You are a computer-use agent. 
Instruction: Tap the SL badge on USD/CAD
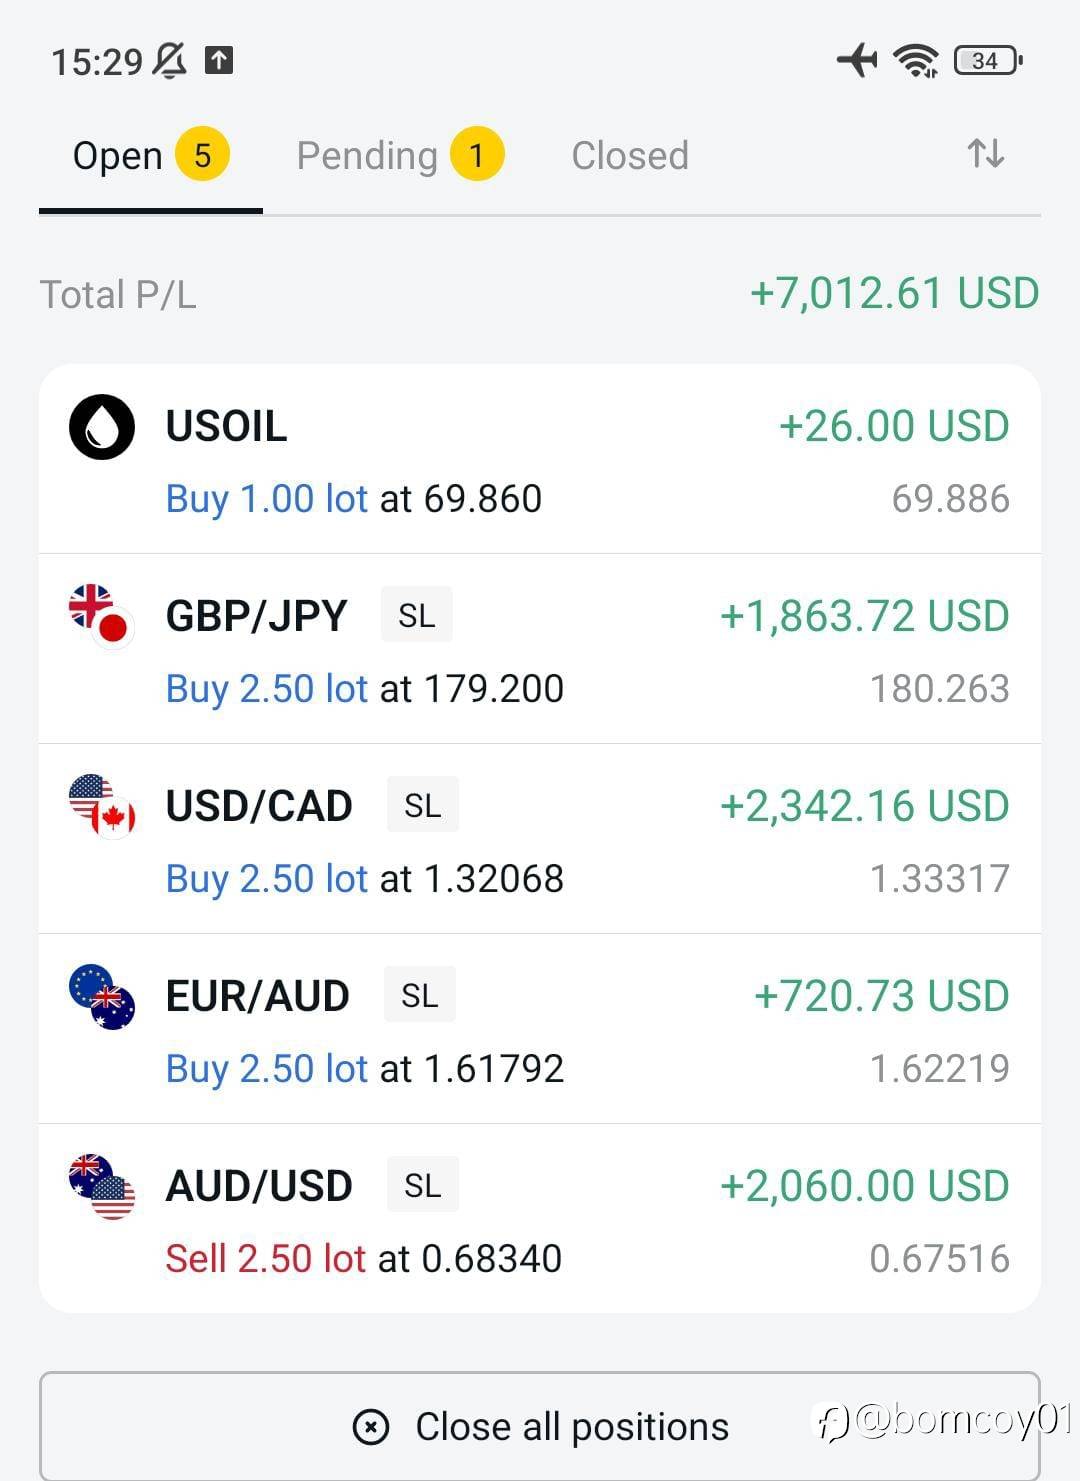(423, 805)
